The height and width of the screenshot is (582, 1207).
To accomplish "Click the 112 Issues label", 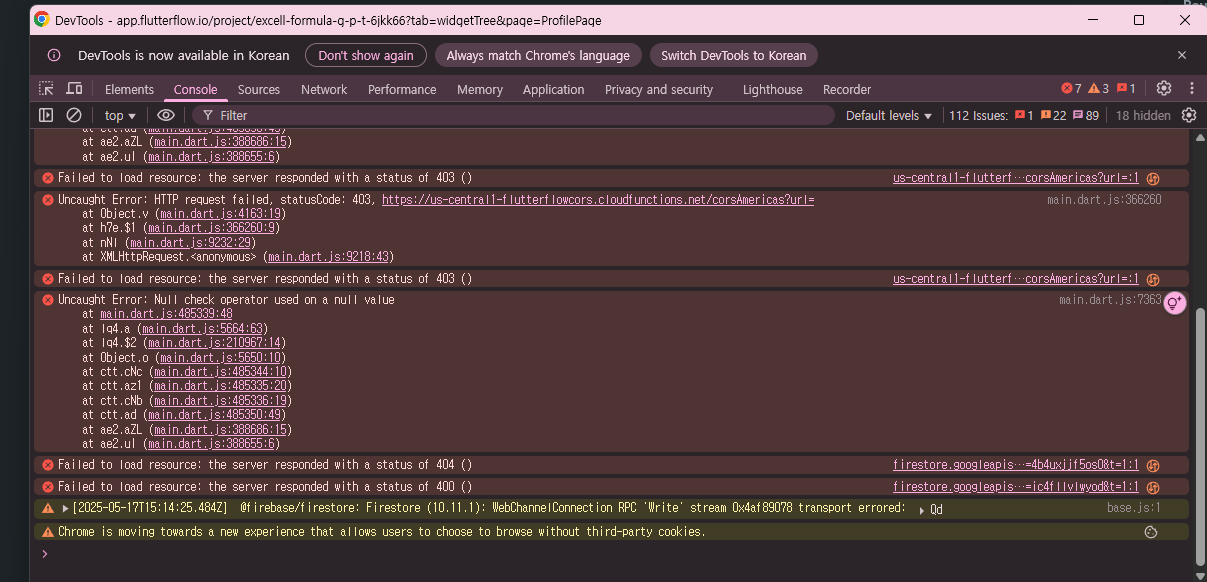I will click(979, 115).
